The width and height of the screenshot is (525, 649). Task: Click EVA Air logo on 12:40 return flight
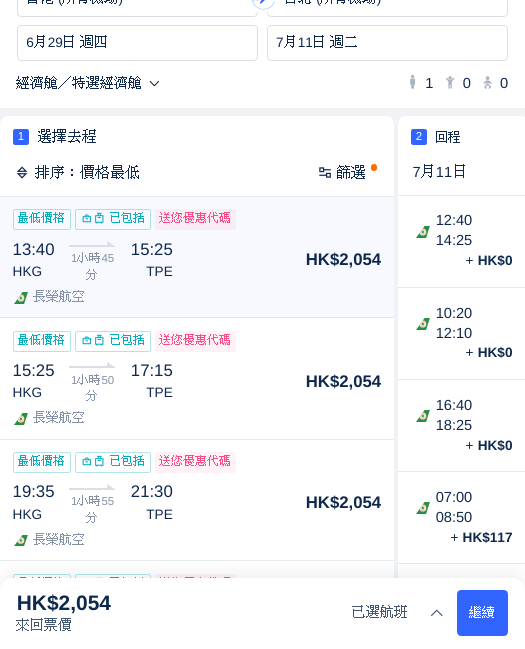[x=423, y=232]
